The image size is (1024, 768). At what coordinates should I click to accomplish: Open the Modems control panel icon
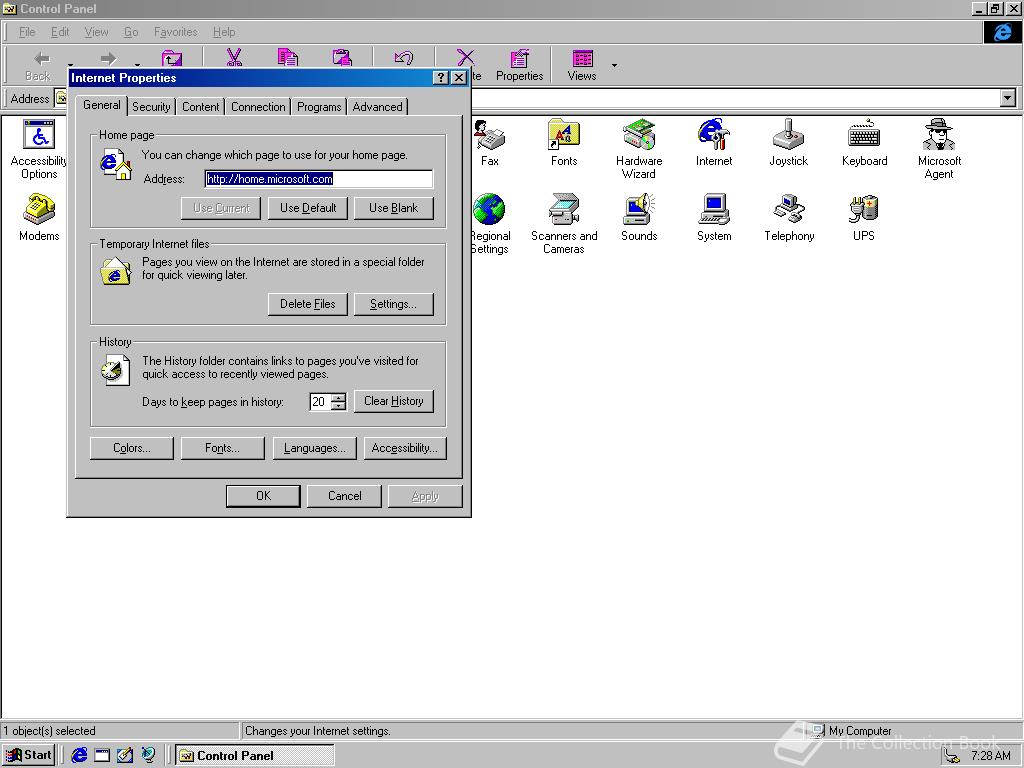[x=39, y=218]
